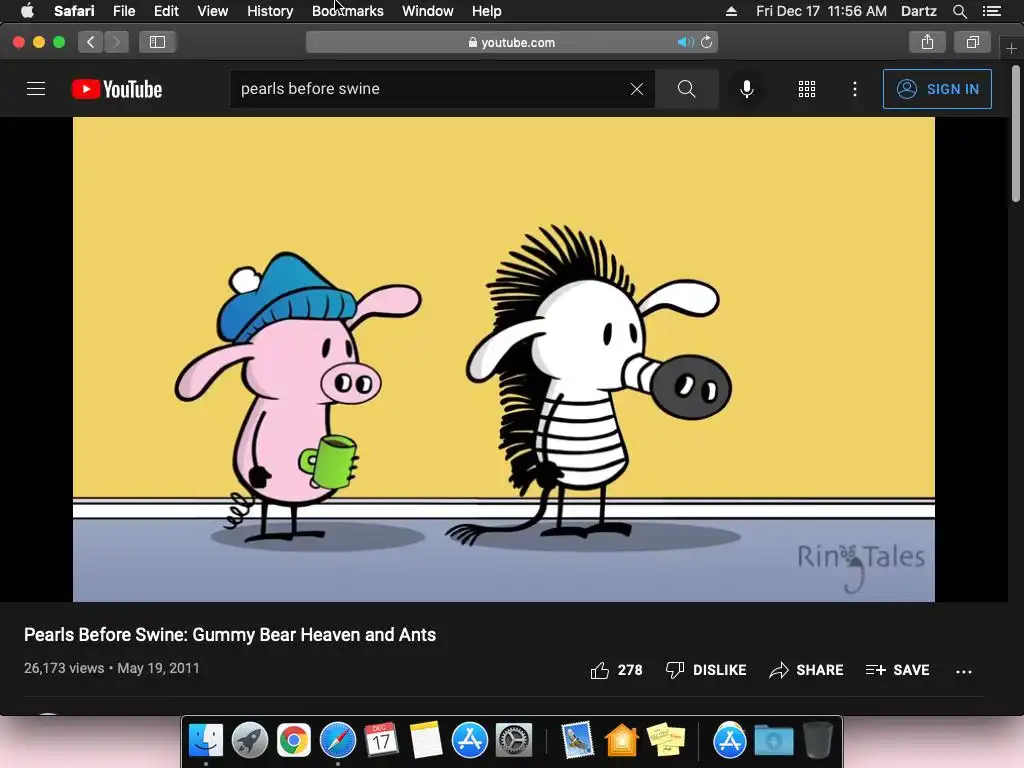
Task: Click the Safari page vertical scrollbar
Action: click(x=1016, y=134)
